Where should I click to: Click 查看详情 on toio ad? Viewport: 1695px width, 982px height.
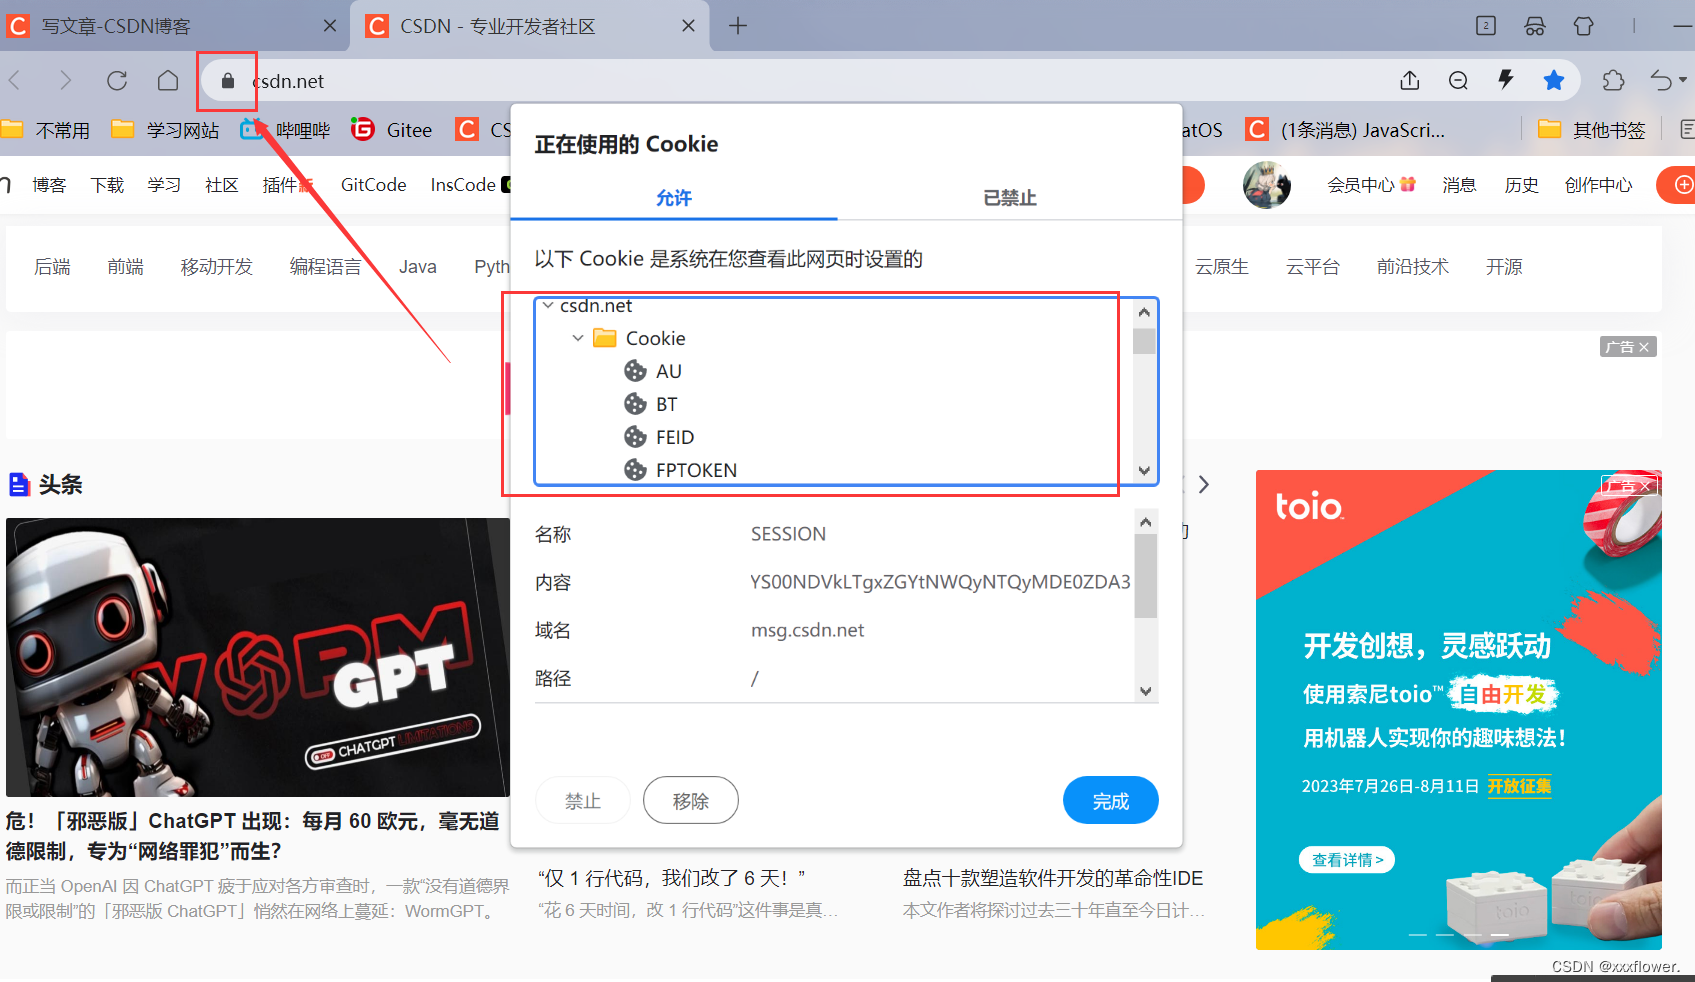coord(1347,860)
